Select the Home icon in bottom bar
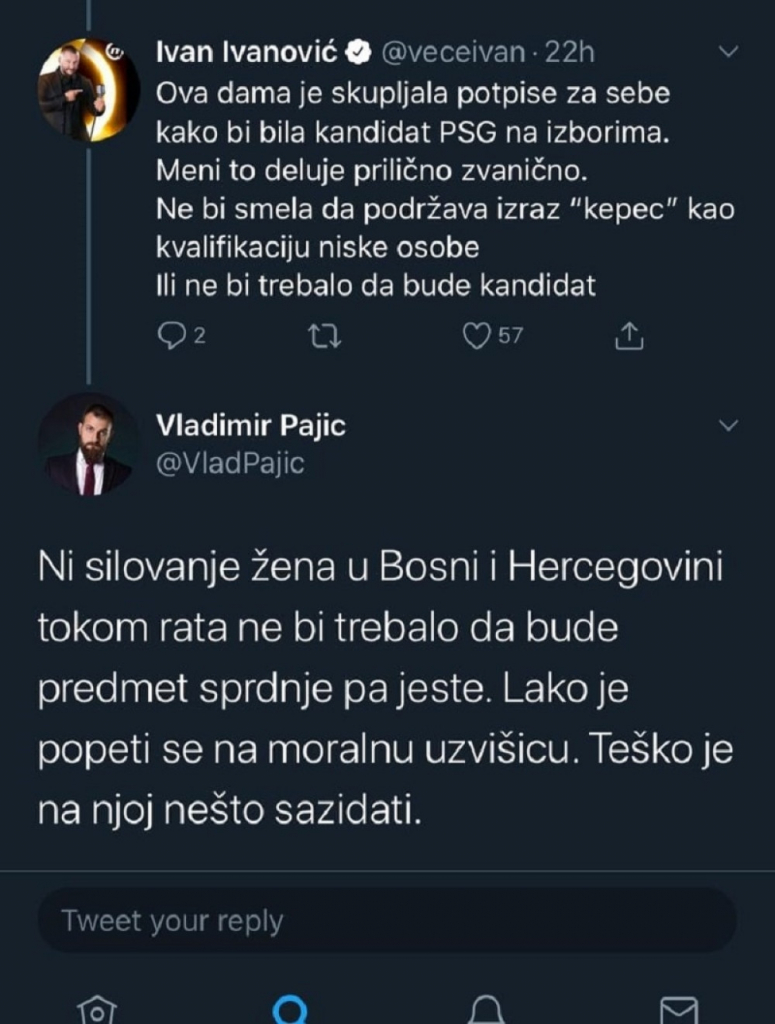 (98, 1012)
